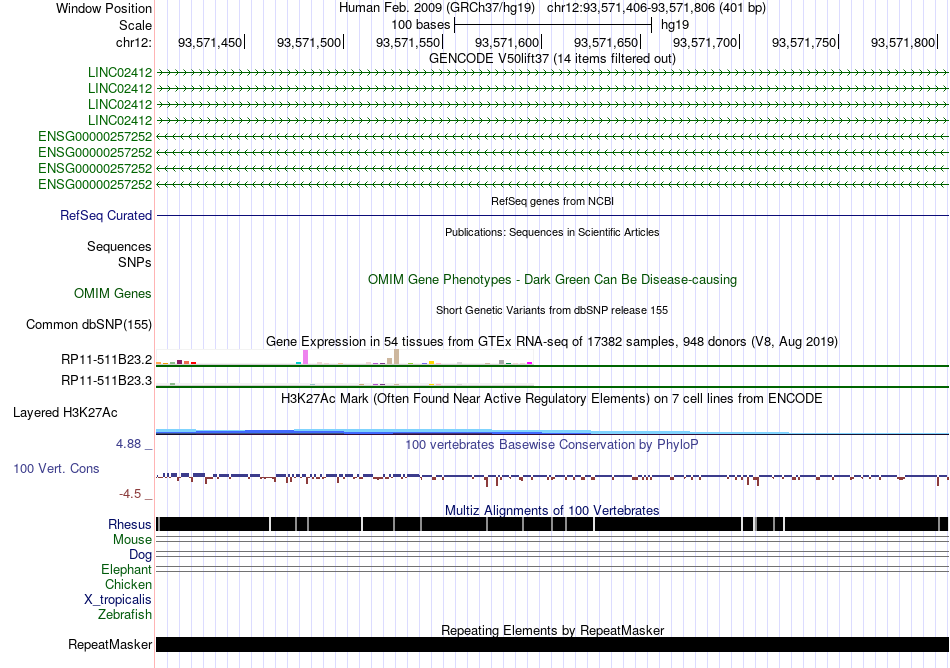Click the tall pink bar in RP11-511B23.2 expression
Viewport: 950px width, 668px height.
(x=306, y=357)
